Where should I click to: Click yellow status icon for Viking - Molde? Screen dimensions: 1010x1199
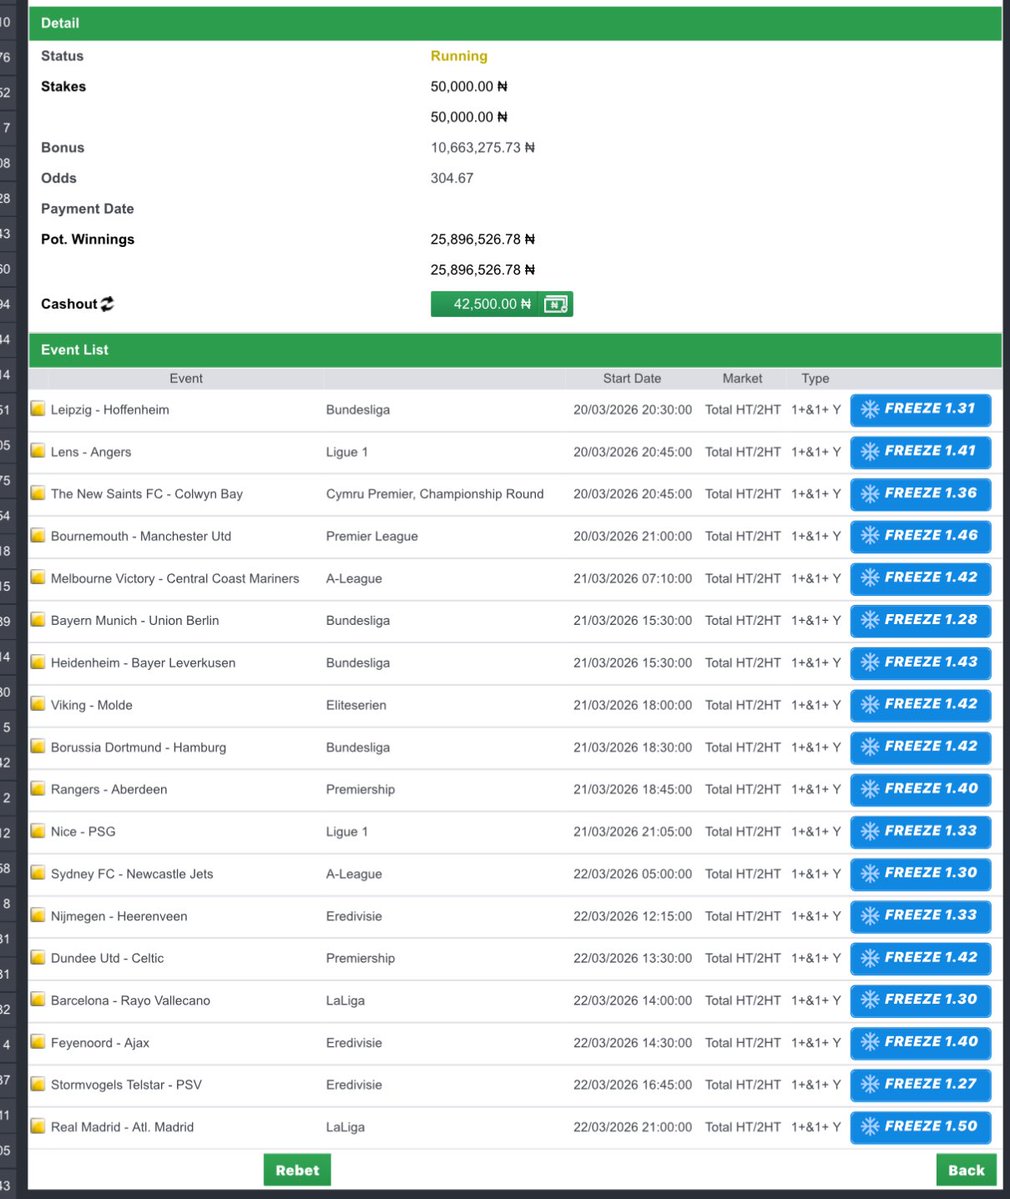(x=37, y=703)
